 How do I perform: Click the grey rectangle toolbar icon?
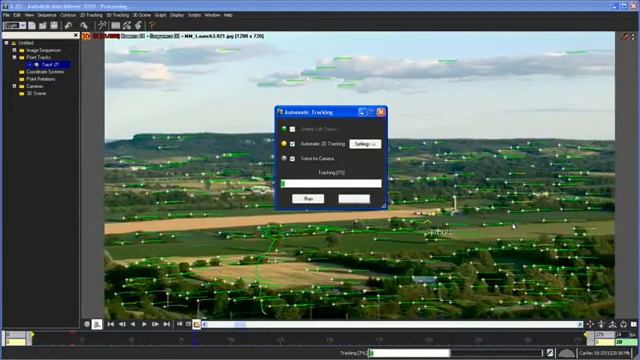[x=116, y=25]
